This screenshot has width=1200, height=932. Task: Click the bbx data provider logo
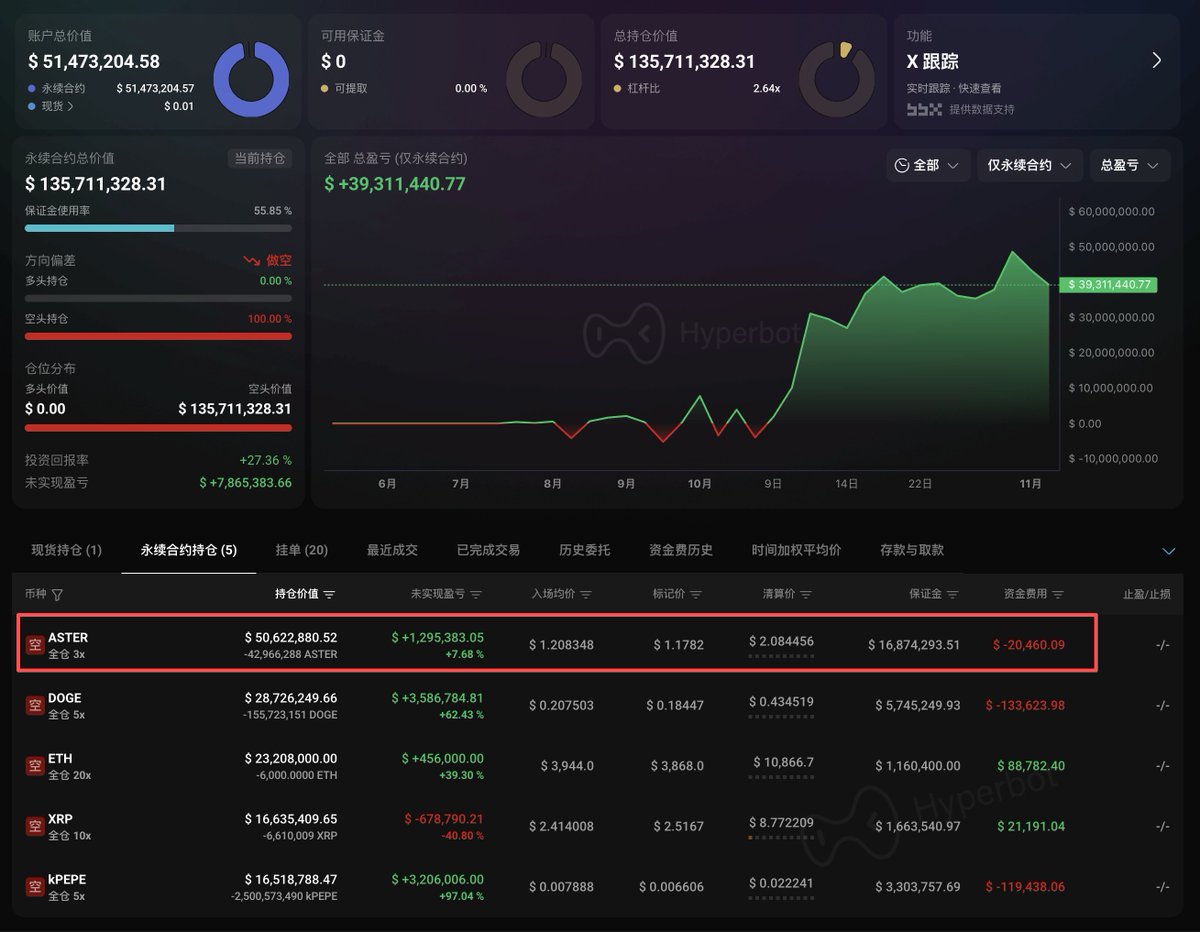(x=924, y=109)
